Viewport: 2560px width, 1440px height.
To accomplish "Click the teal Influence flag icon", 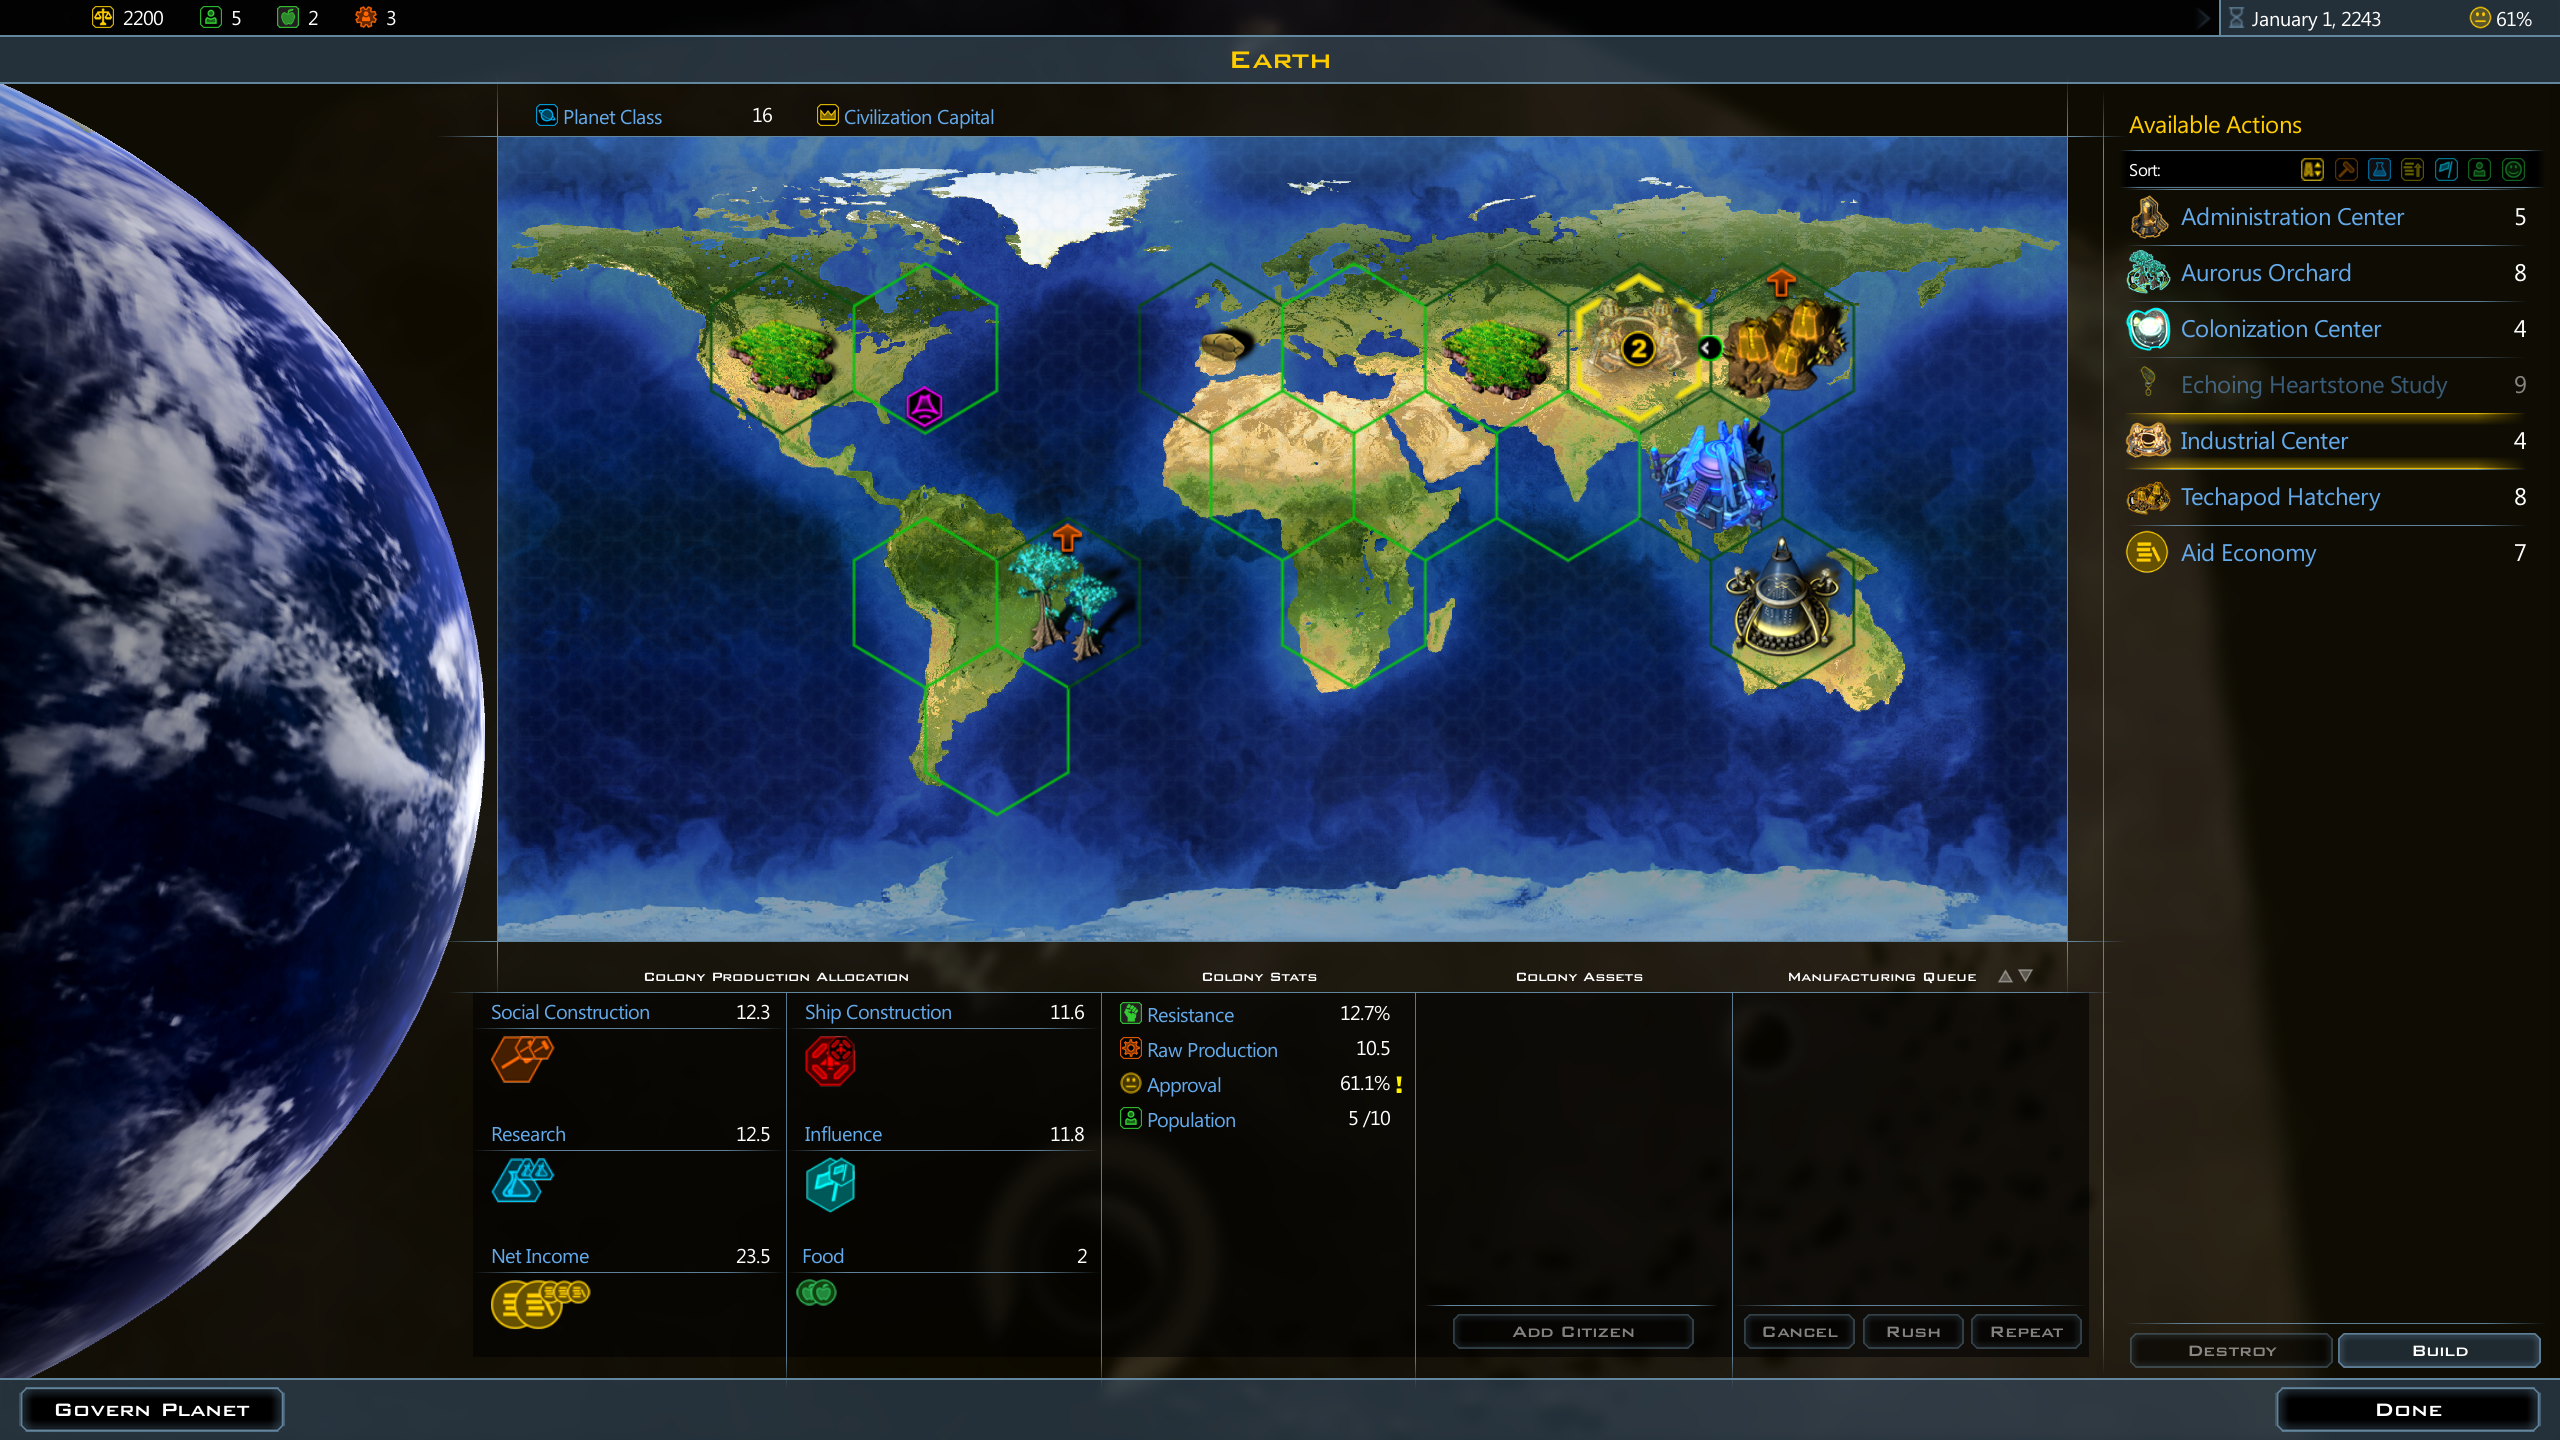I will tap(830, 1184).
